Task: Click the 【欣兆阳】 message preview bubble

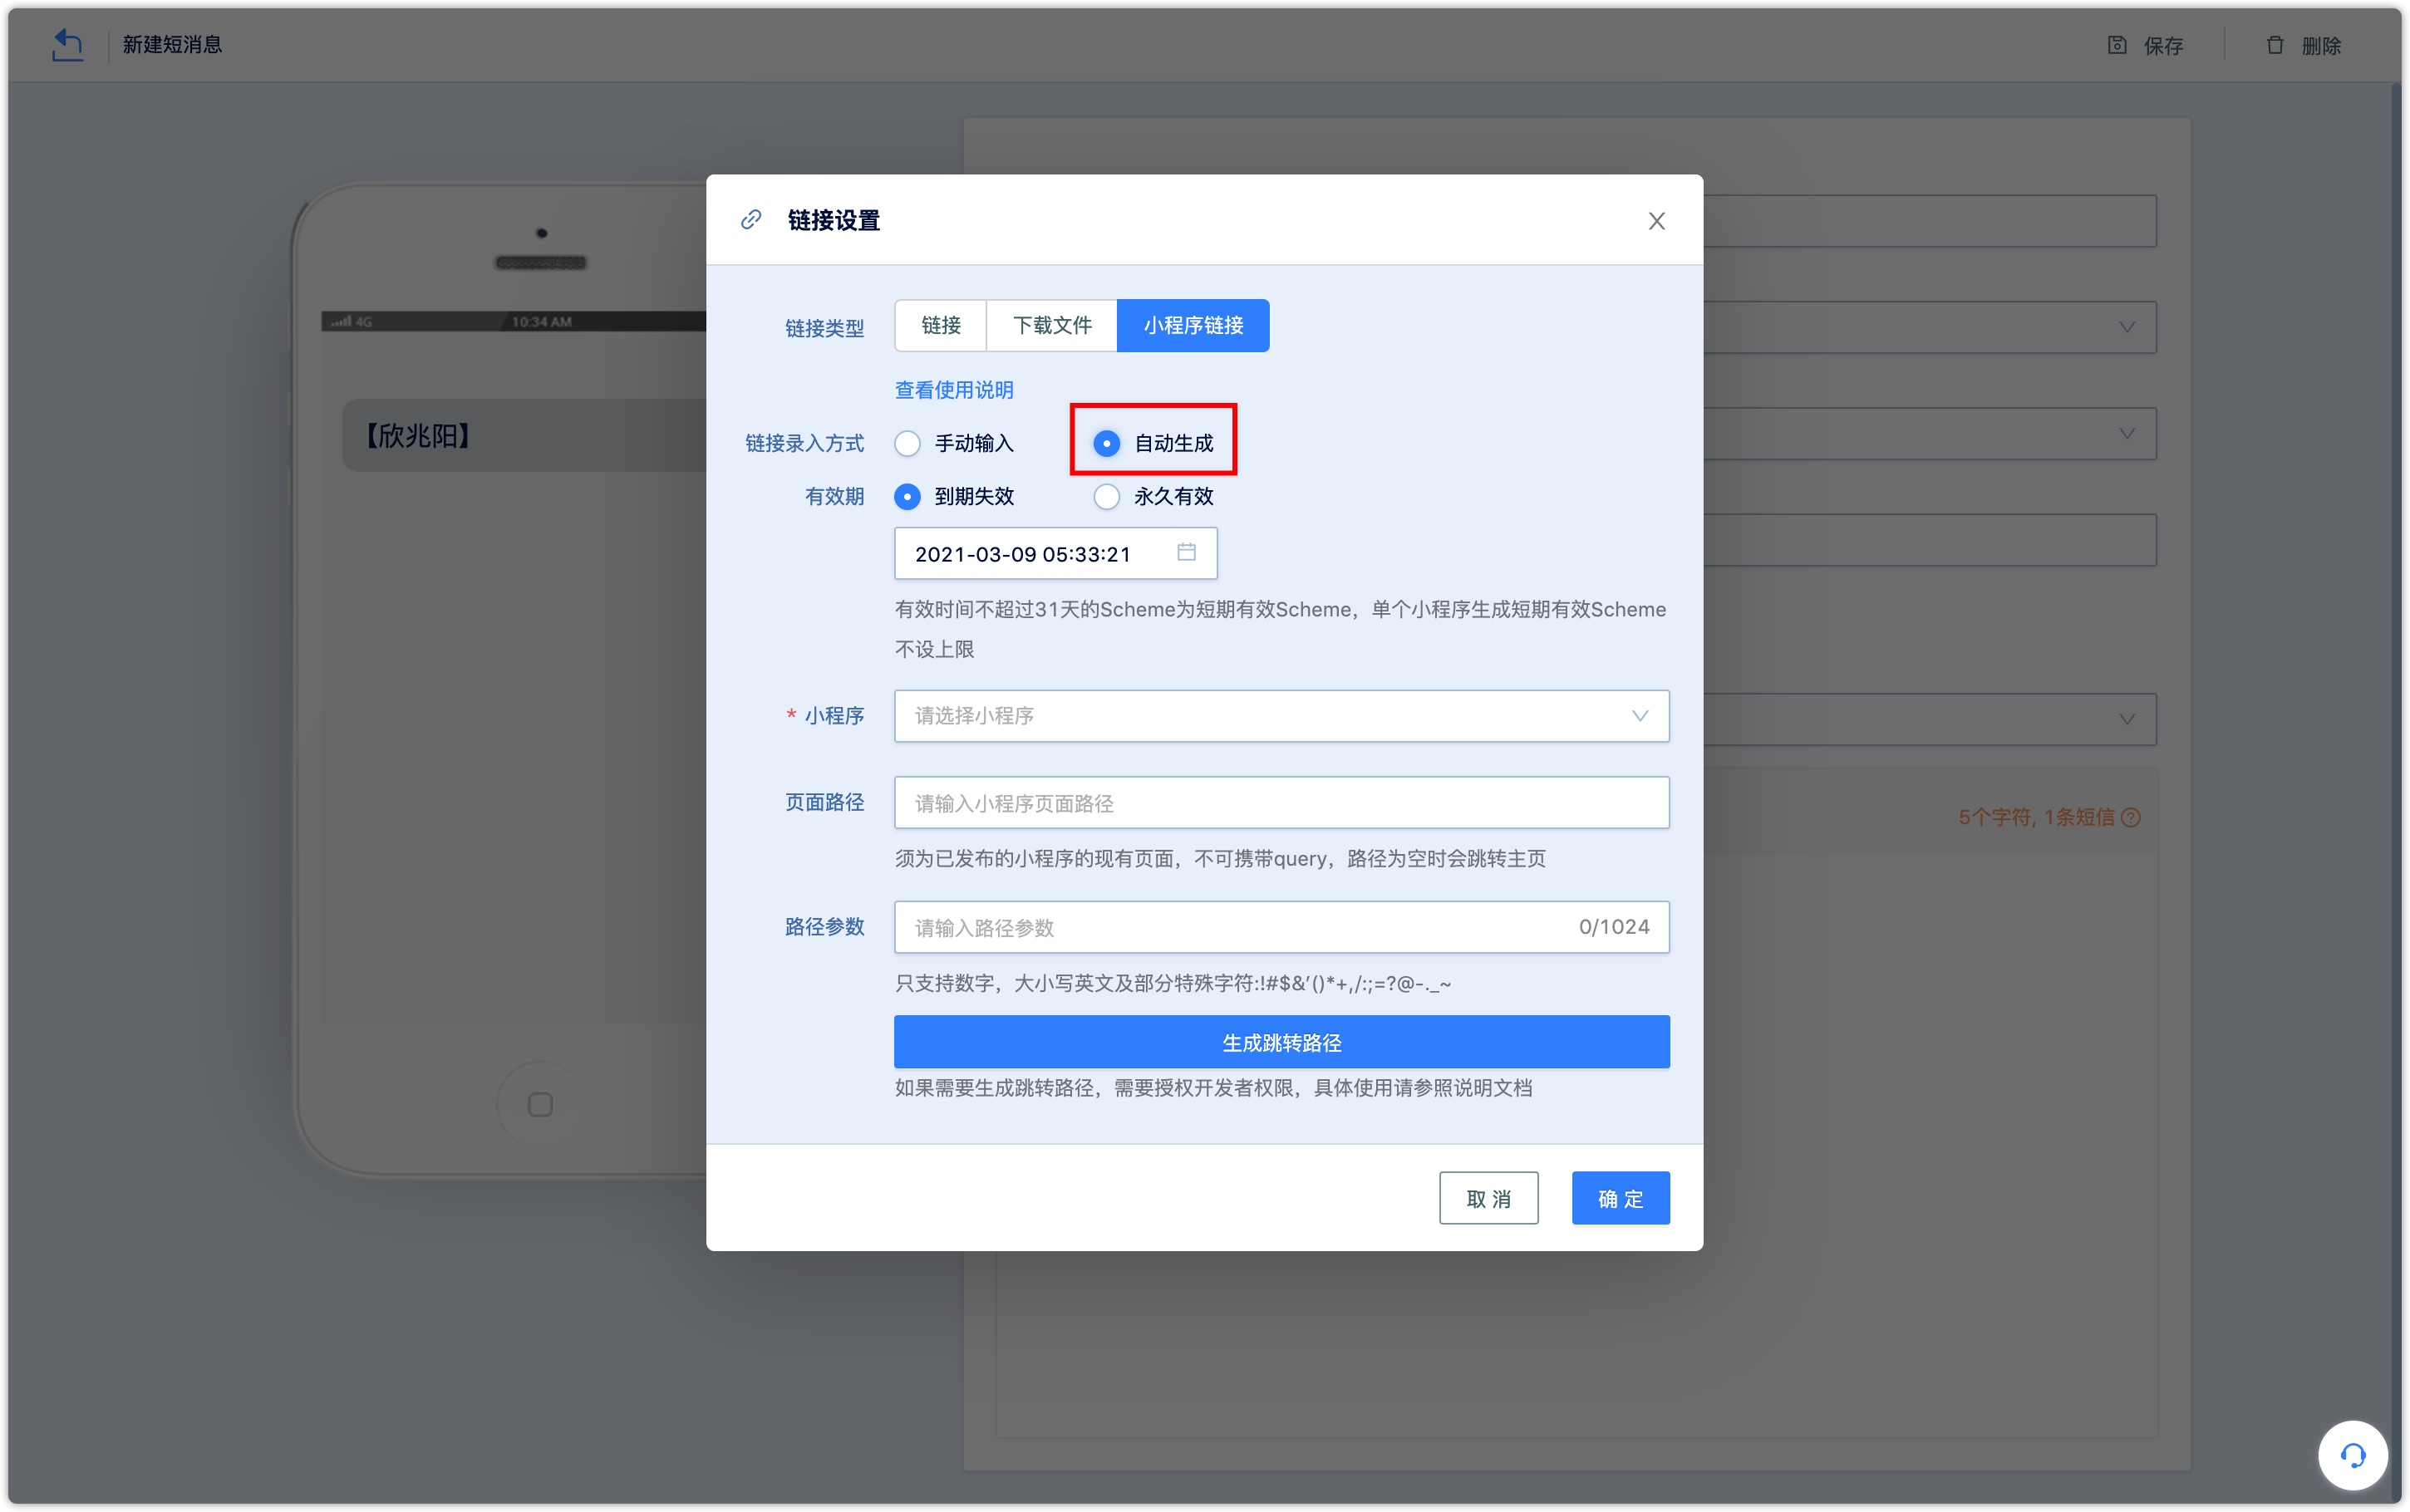Action: (x=525, y=435)
